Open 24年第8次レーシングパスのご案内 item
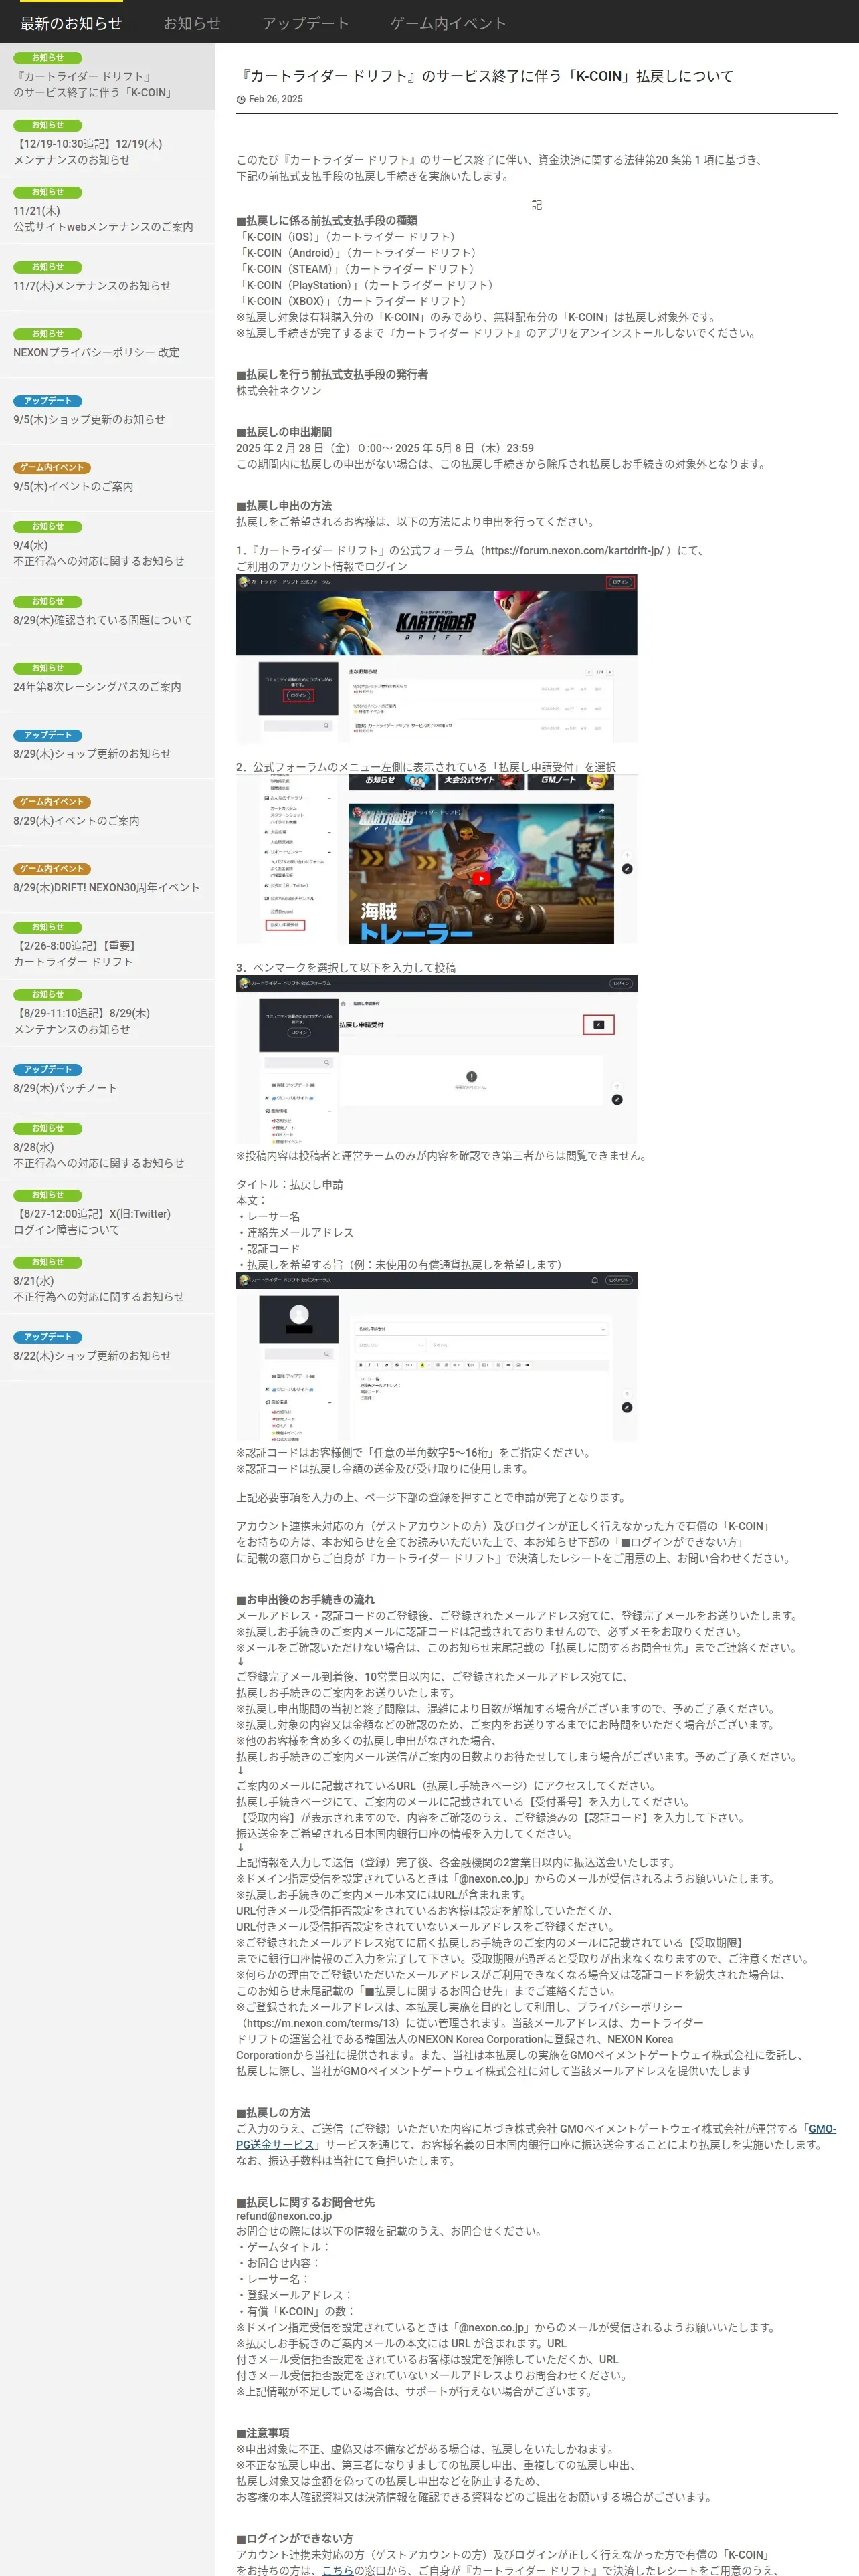Image resolution: width=859 pixels, height=2576 pixels. (x=107, y=679)
